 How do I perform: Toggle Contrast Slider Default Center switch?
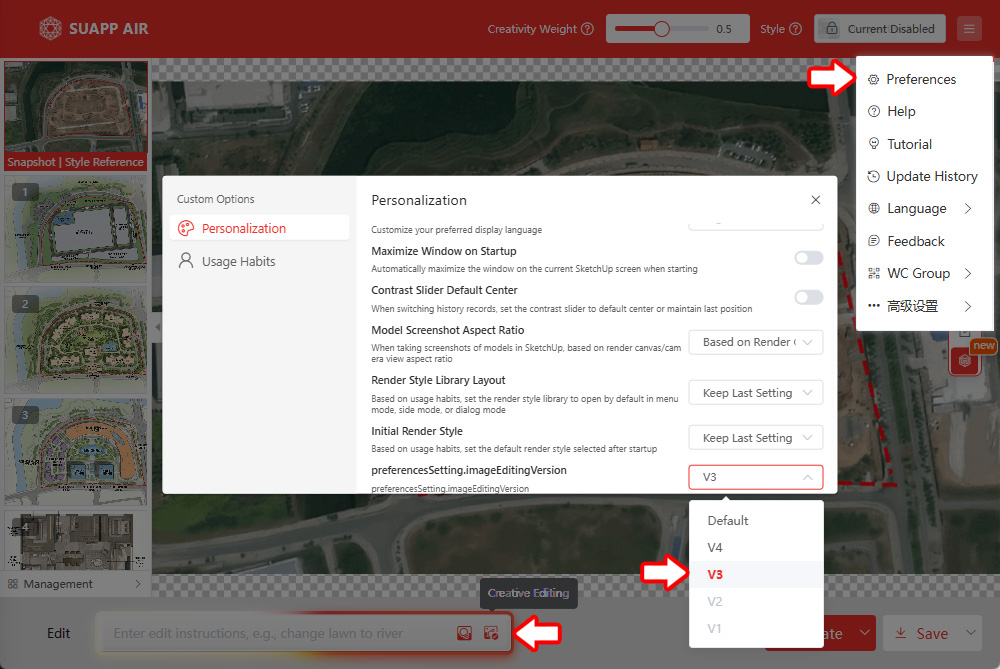[808, 297]
